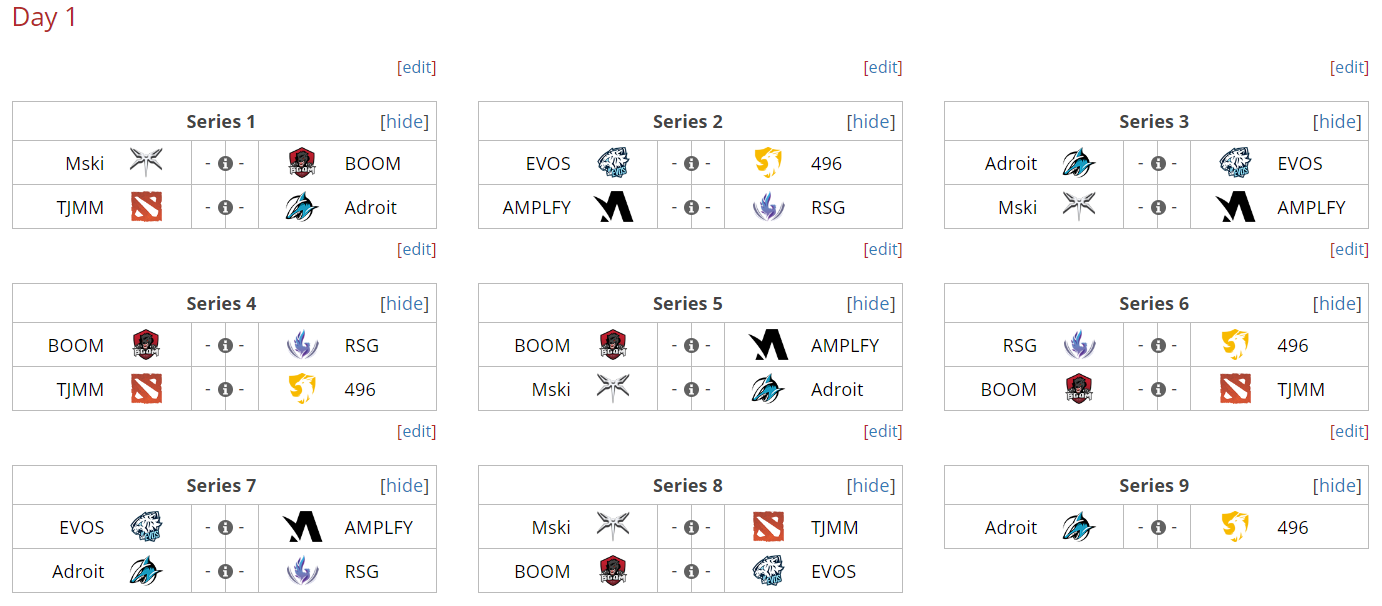Click the Adroit shark logo in Series 9
This screenshot has height=606, width=1382.
point(1079,527)
